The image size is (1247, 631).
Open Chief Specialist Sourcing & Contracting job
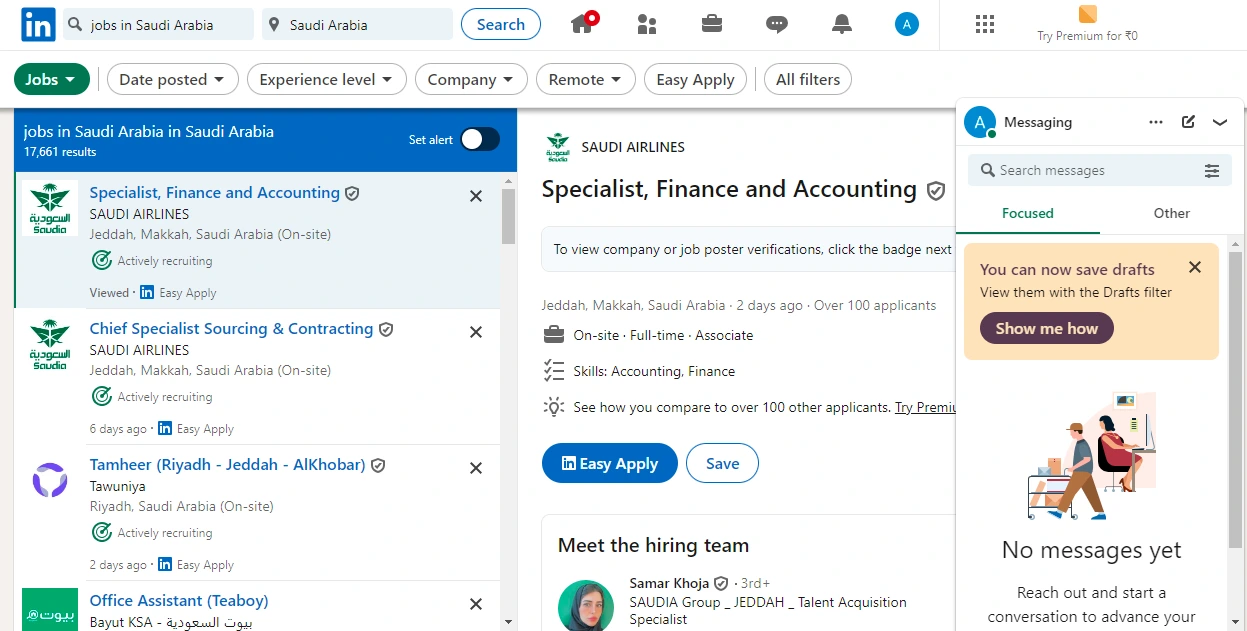coord(231,329)
